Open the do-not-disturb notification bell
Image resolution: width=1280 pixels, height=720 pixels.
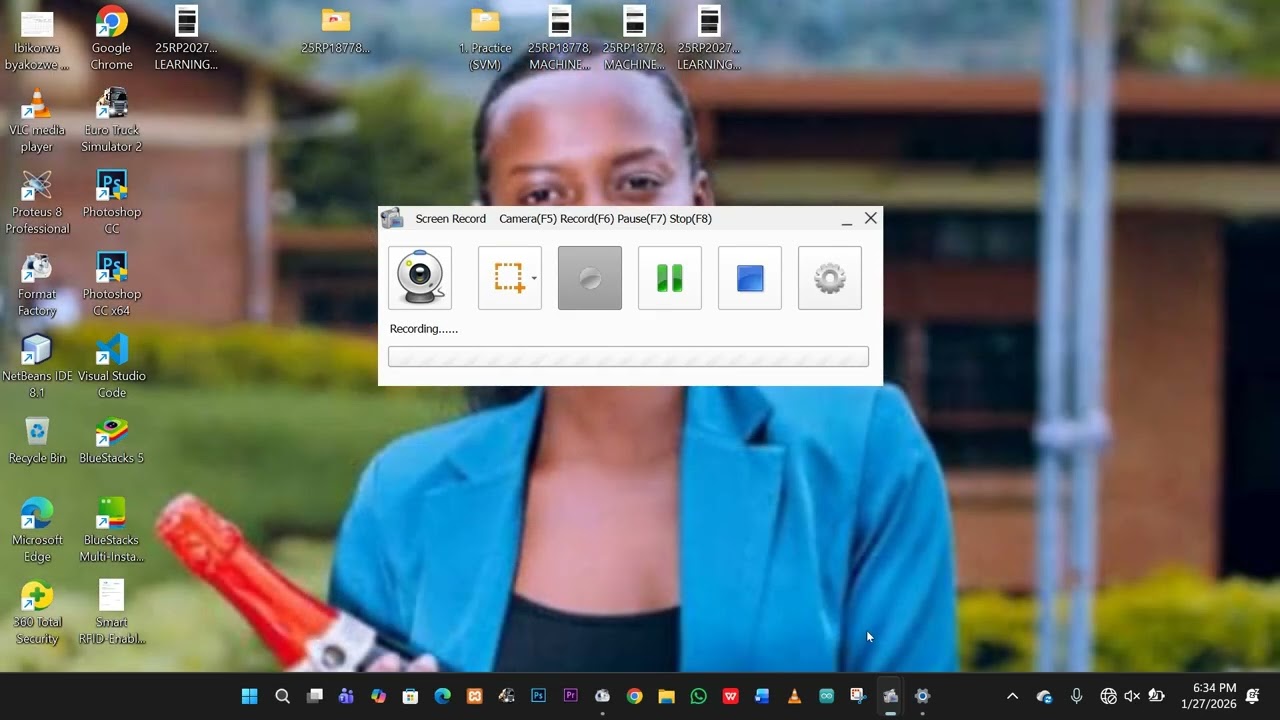1252,696
